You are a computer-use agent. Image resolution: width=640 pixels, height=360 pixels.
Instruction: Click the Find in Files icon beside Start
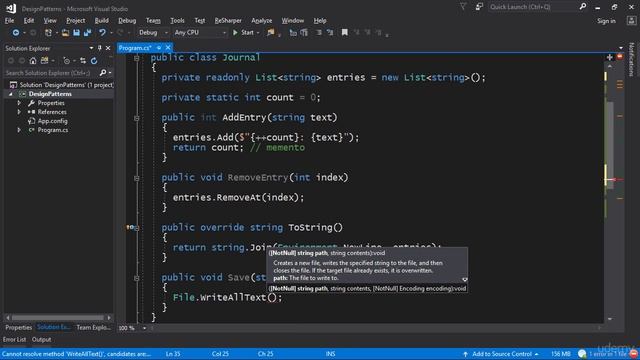click(x=271, y=33)
